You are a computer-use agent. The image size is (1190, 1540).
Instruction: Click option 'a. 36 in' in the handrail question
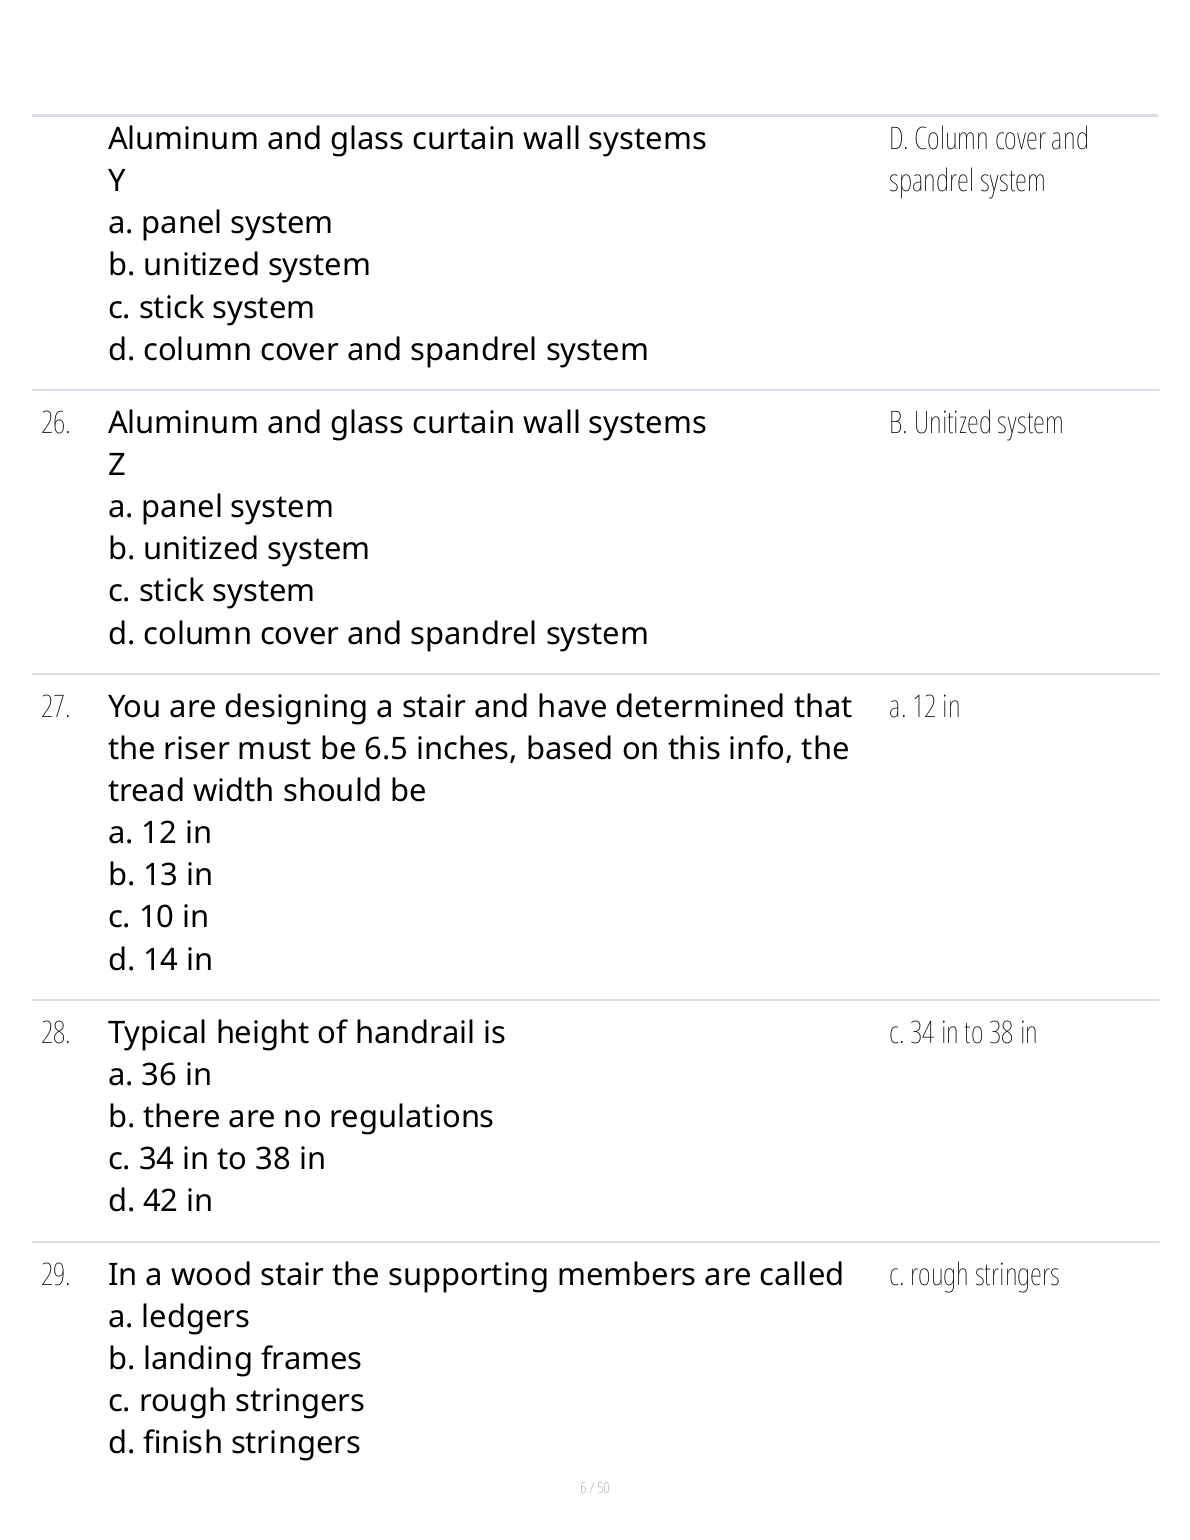tap(160, 1075)
